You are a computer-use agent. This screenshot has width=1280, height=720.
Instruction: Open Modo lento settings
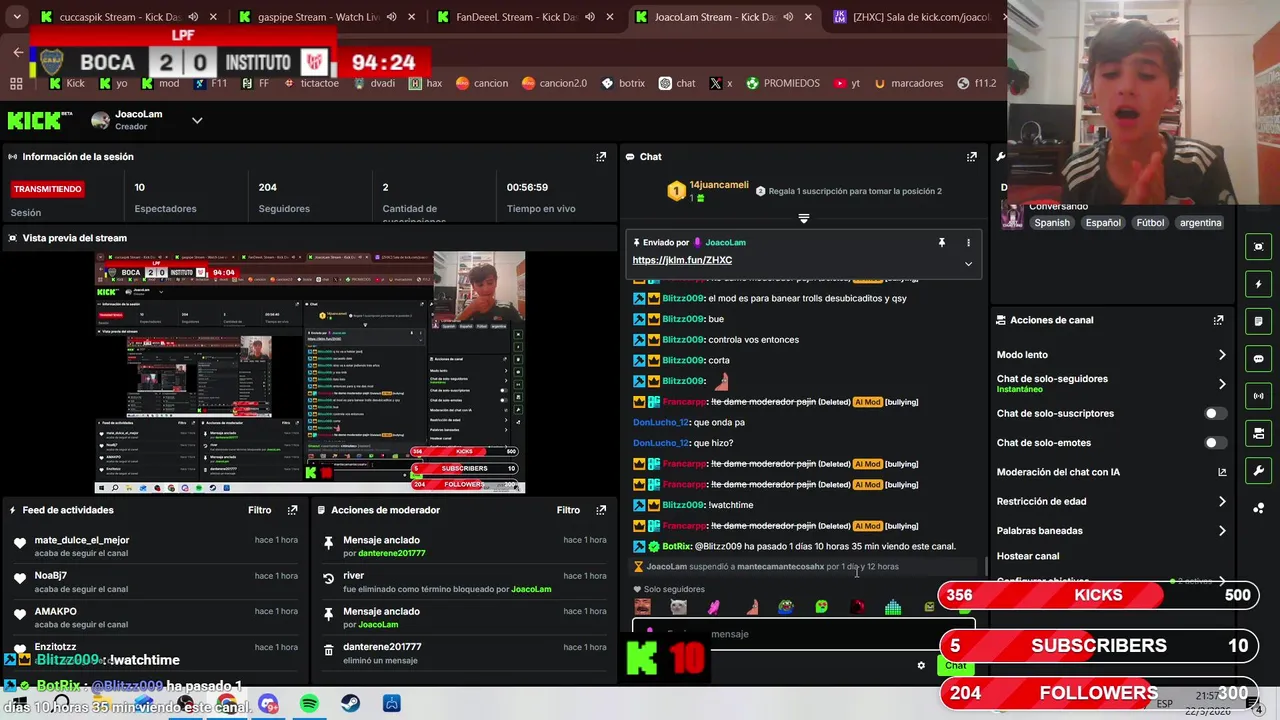click(x=1112, y=355)
